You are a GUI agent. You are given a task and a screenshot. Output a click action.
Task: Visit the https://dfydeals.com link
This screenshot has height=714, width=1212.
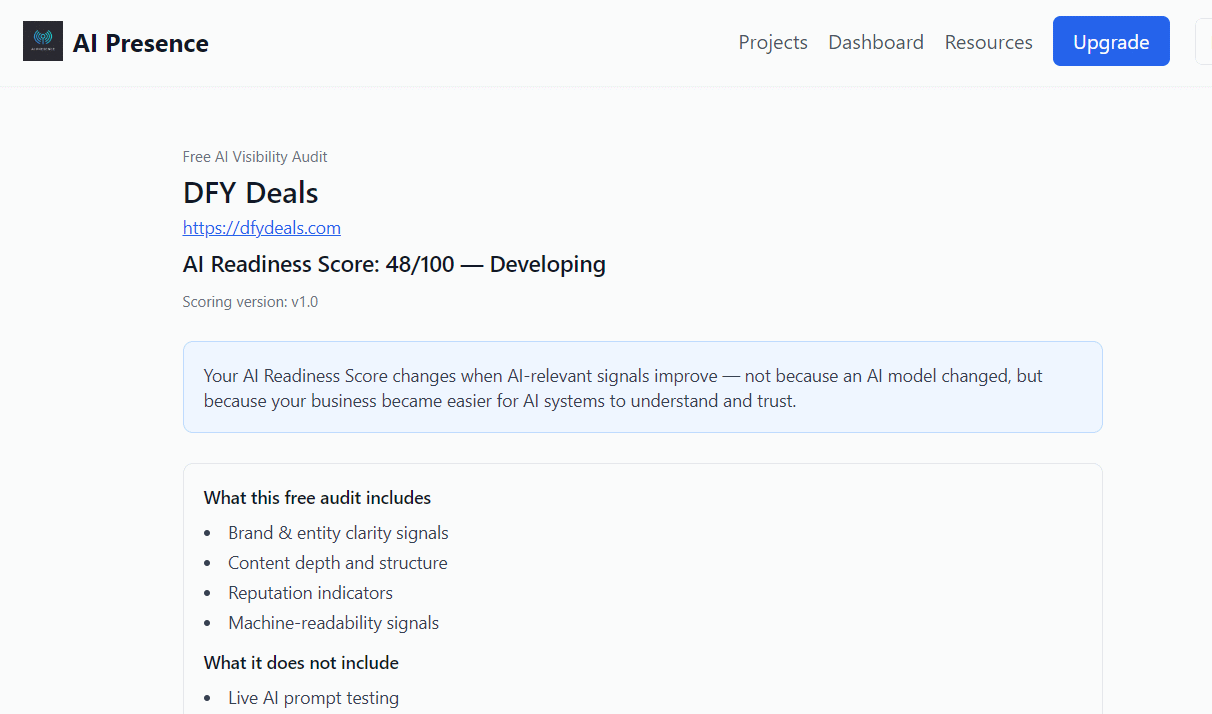(261, 227)
